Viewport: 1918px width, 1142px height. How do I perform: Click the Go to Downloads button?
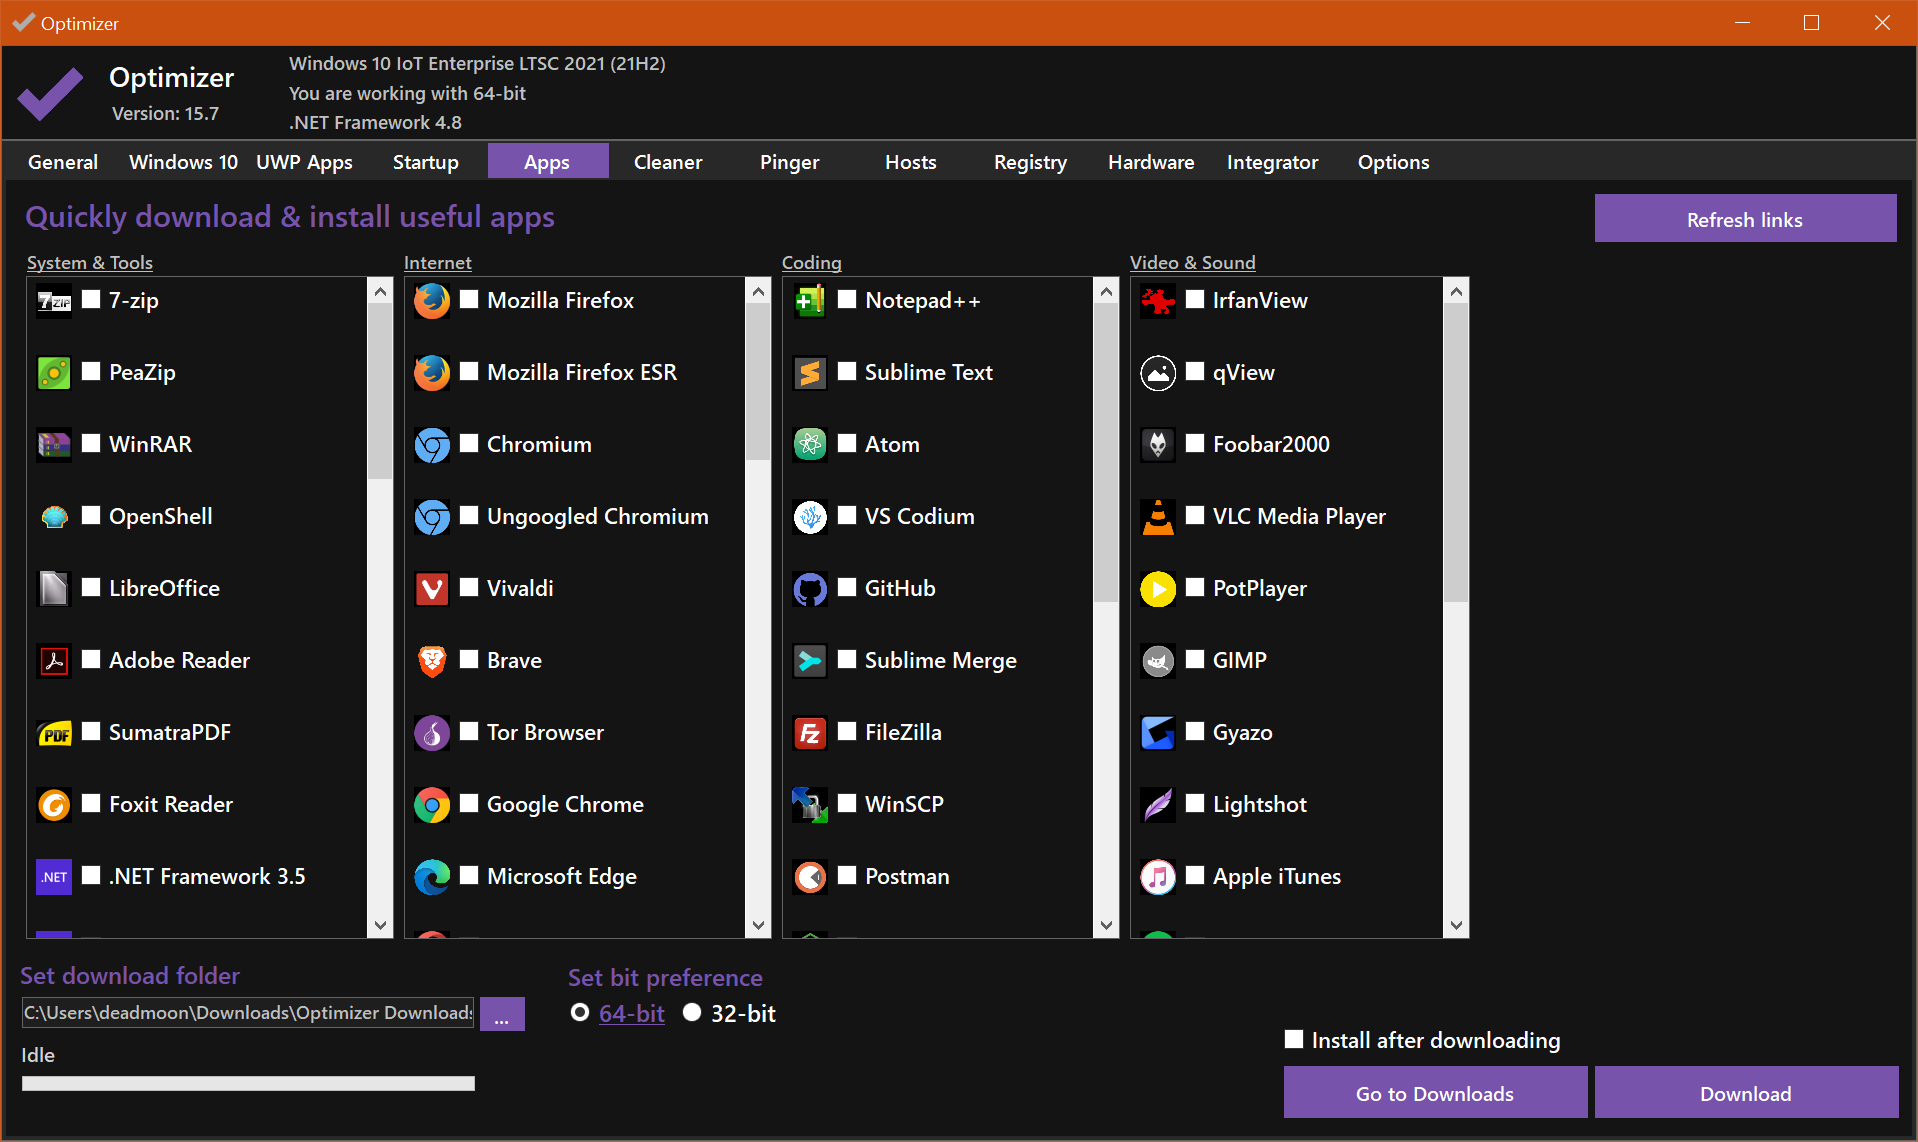tap(1434, 1093)
